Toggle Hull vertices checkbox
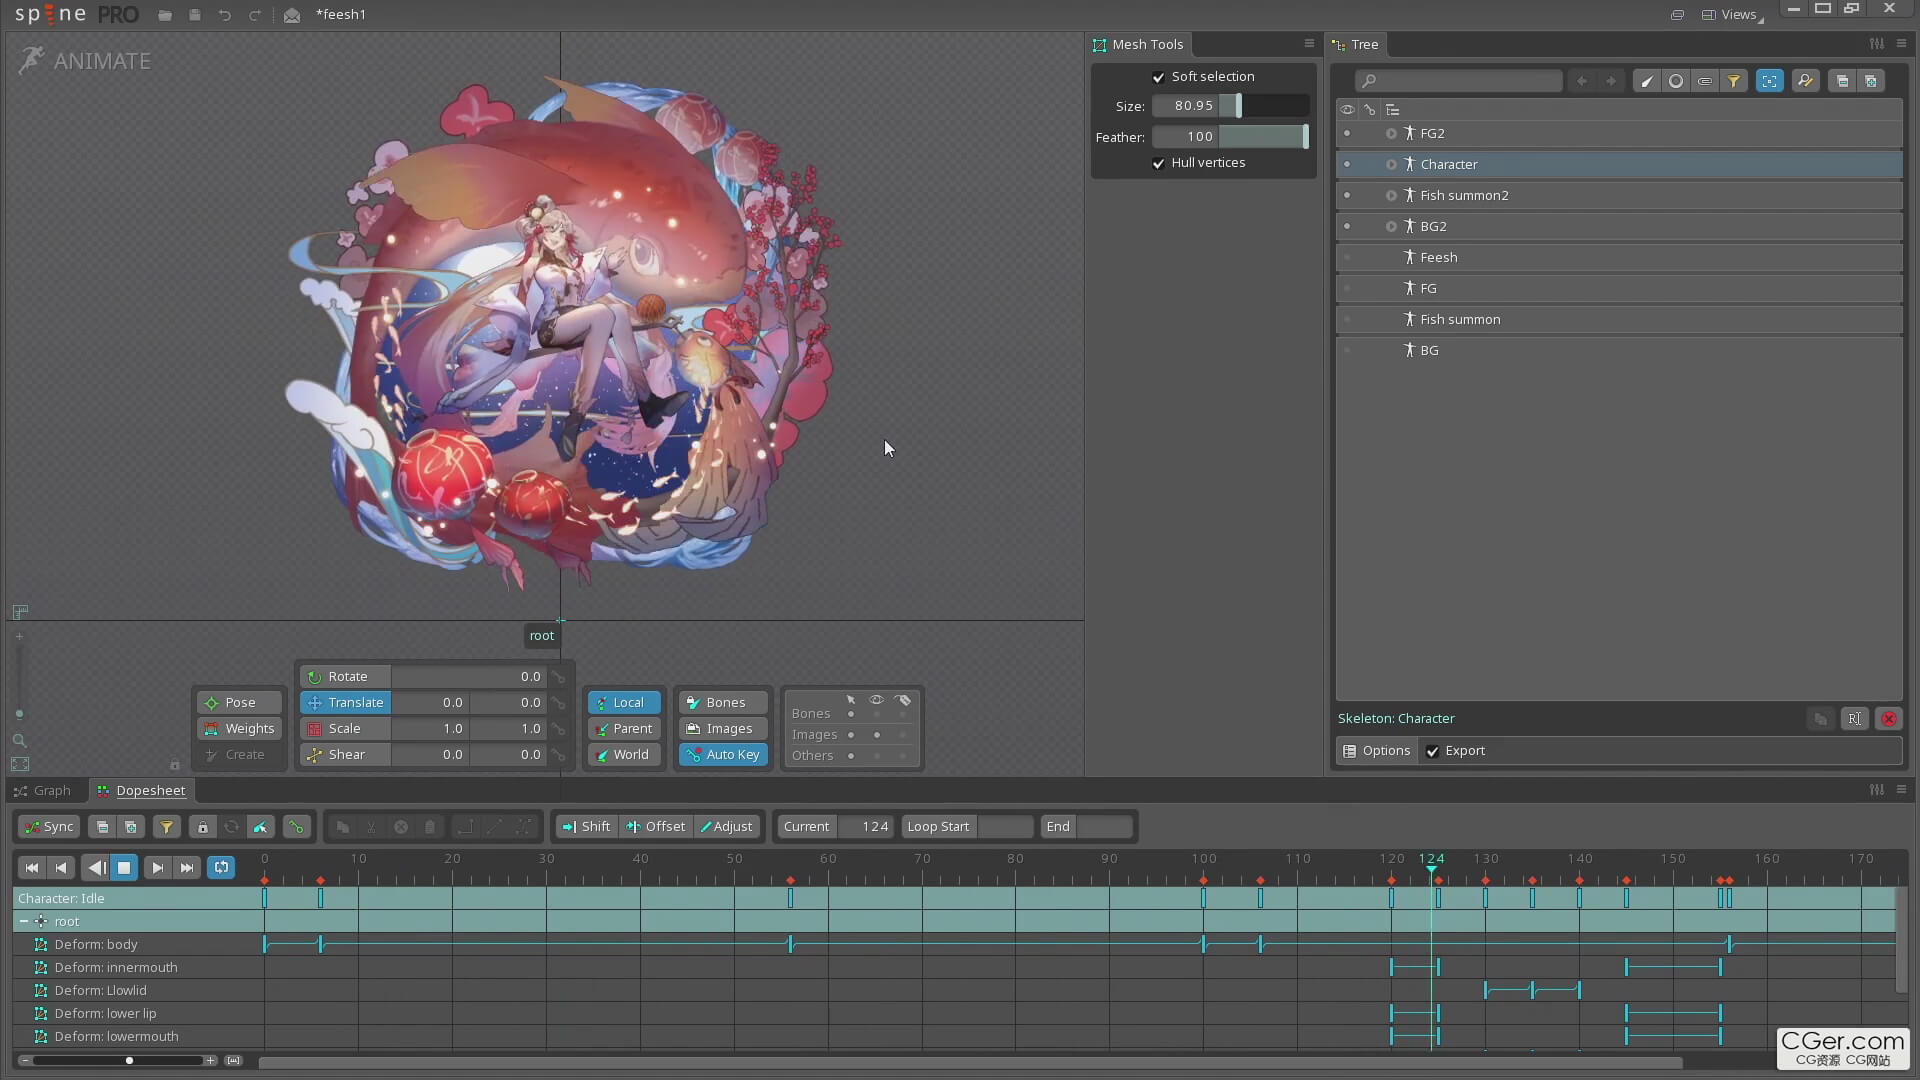The width and height of the screenshot is (1920, 1080). tap(1158, 163)
